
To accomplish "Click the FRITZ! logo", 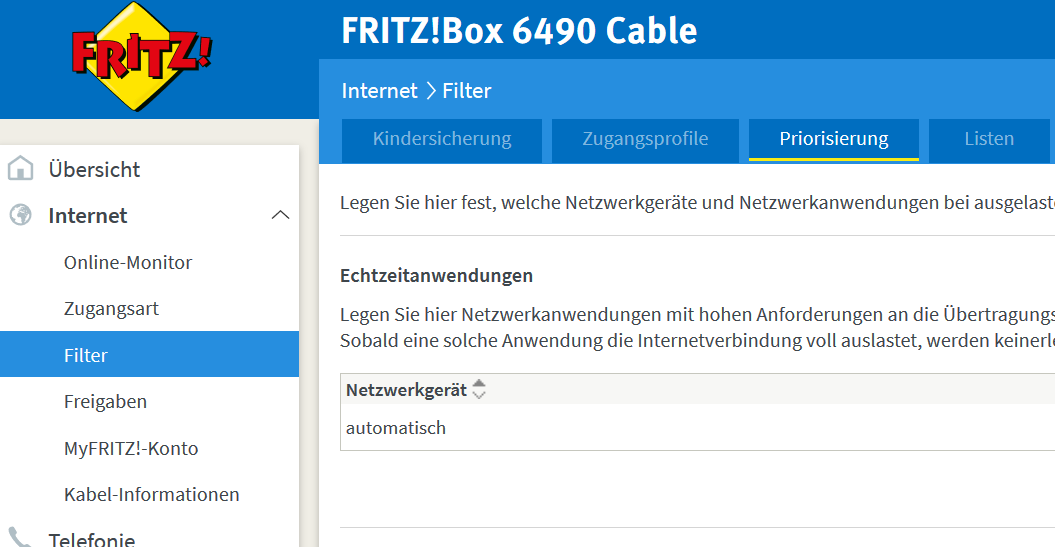I will click(141, 57).
